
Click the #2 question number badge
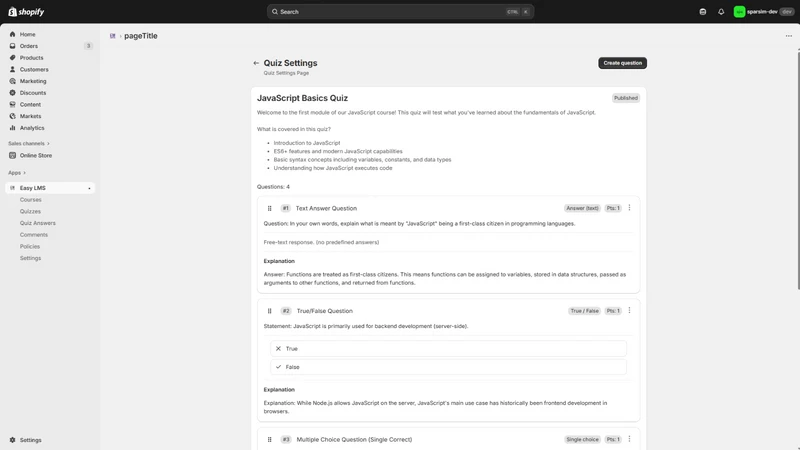[x=286, y=311]
